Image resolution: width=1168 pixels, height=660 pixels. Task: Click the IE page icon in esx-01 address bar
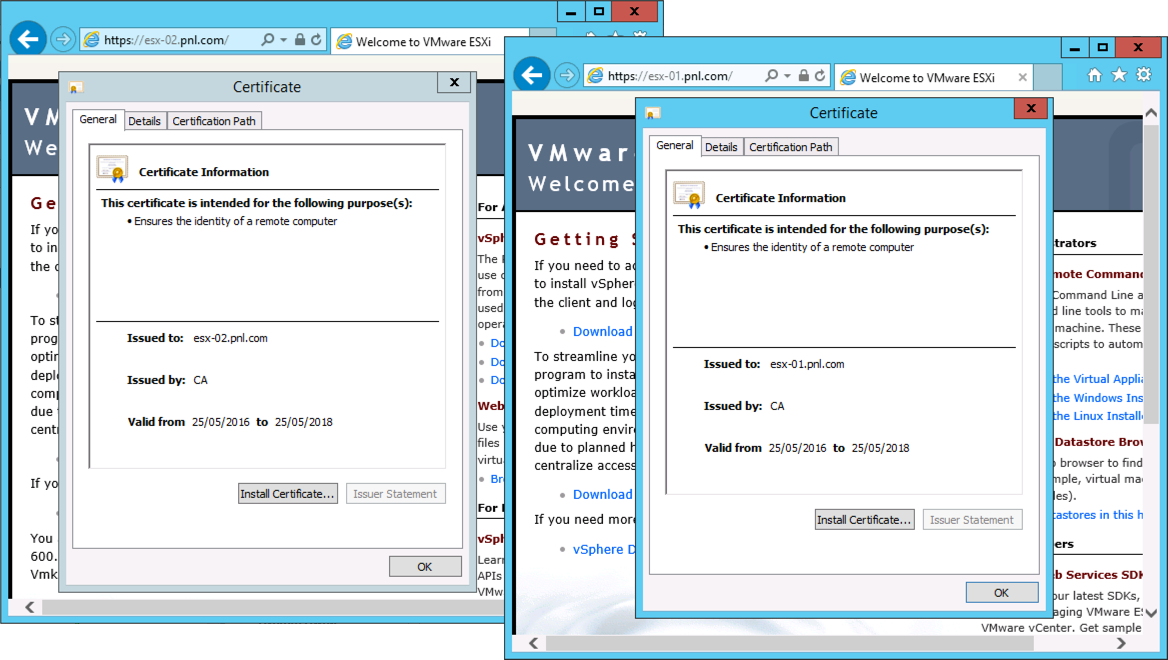pos(595,75)
